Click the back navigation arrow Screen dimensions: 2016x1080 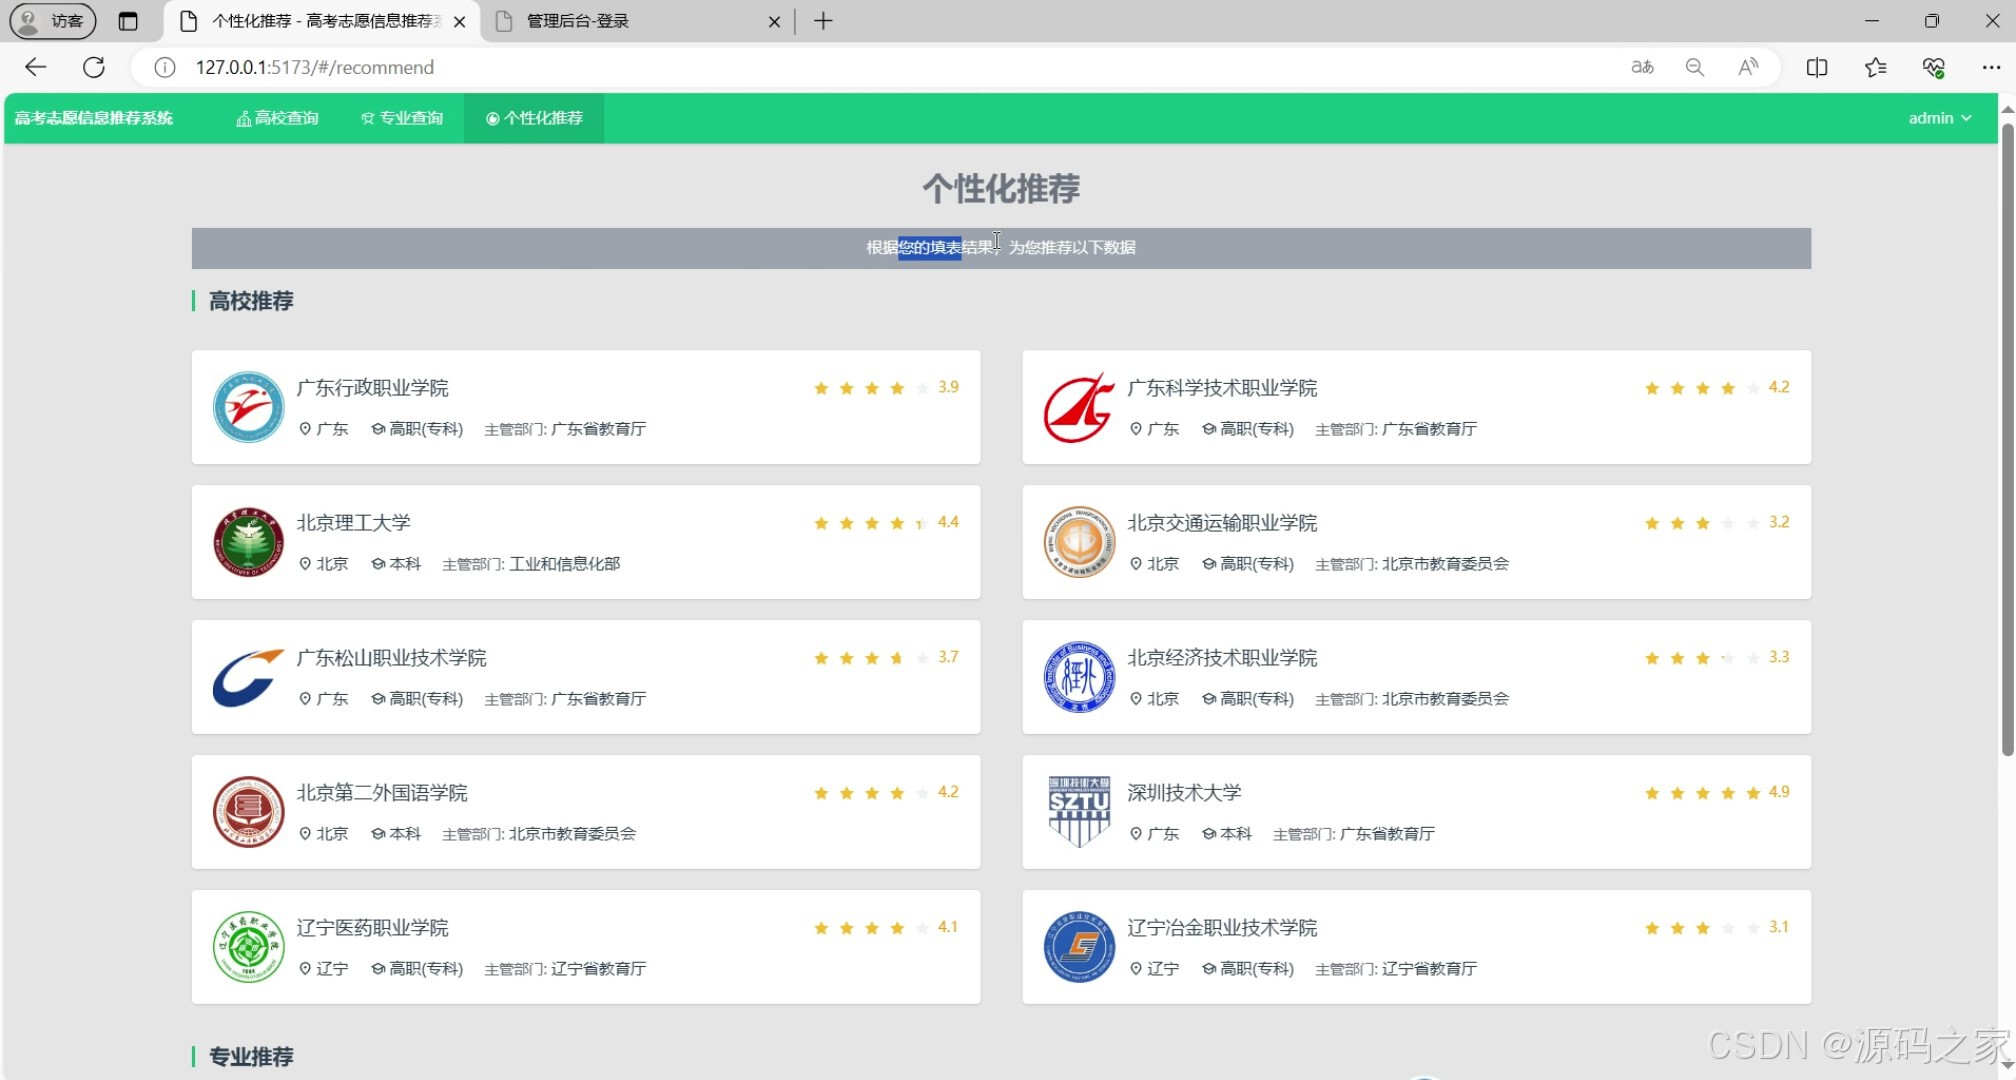pyautogui.click(x=35, y=67)
